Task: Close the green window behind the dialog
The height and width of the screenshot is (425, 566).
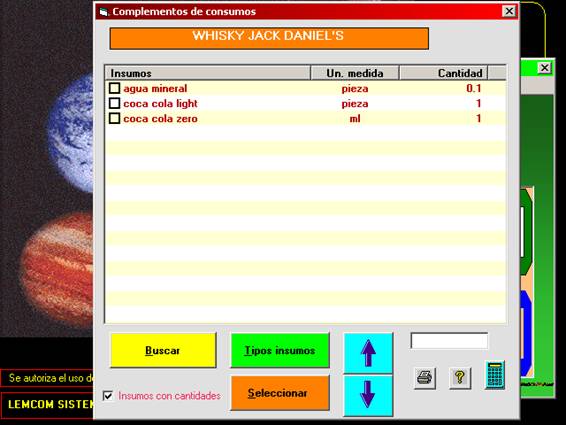Action: pyautogui.click(x=544, y=68)
